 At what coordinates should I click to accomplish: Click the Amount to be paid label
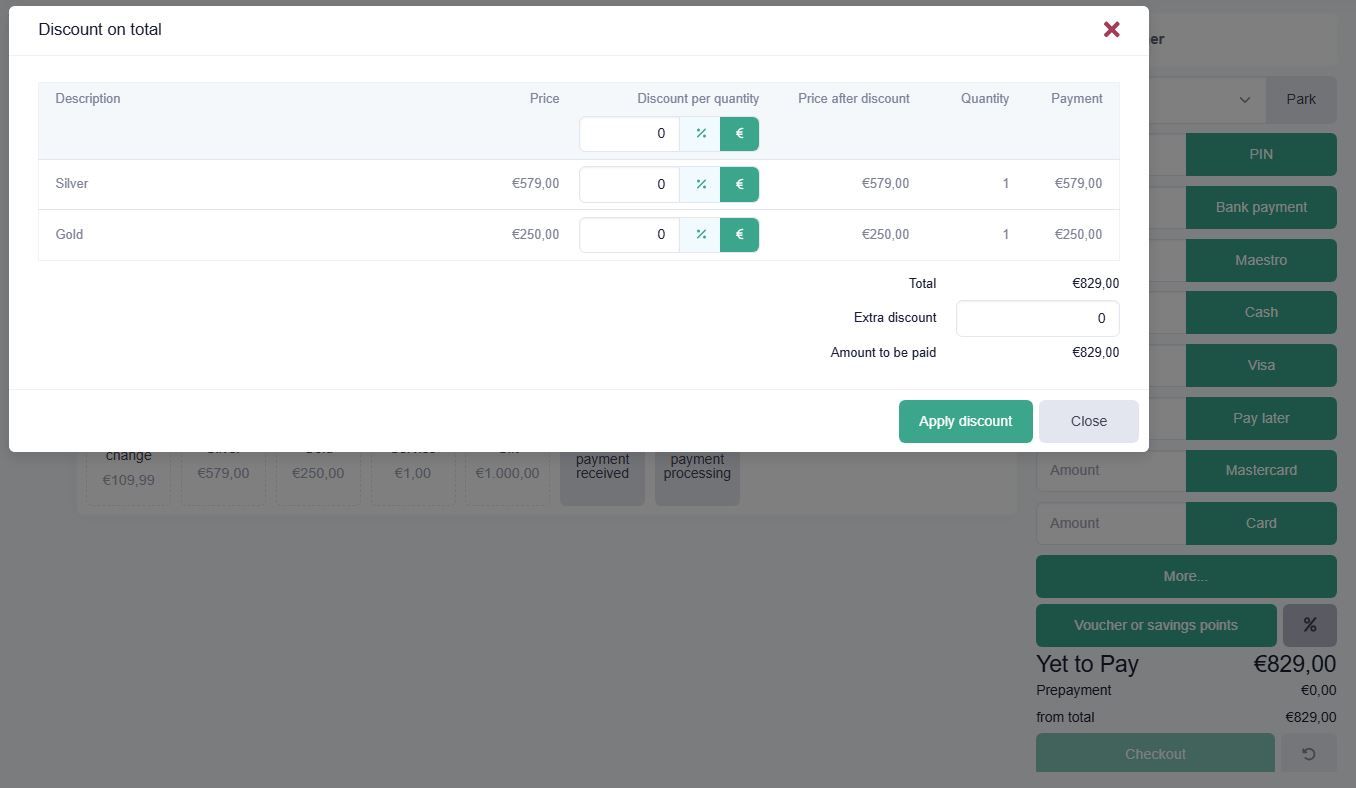(x=883, y=353)
